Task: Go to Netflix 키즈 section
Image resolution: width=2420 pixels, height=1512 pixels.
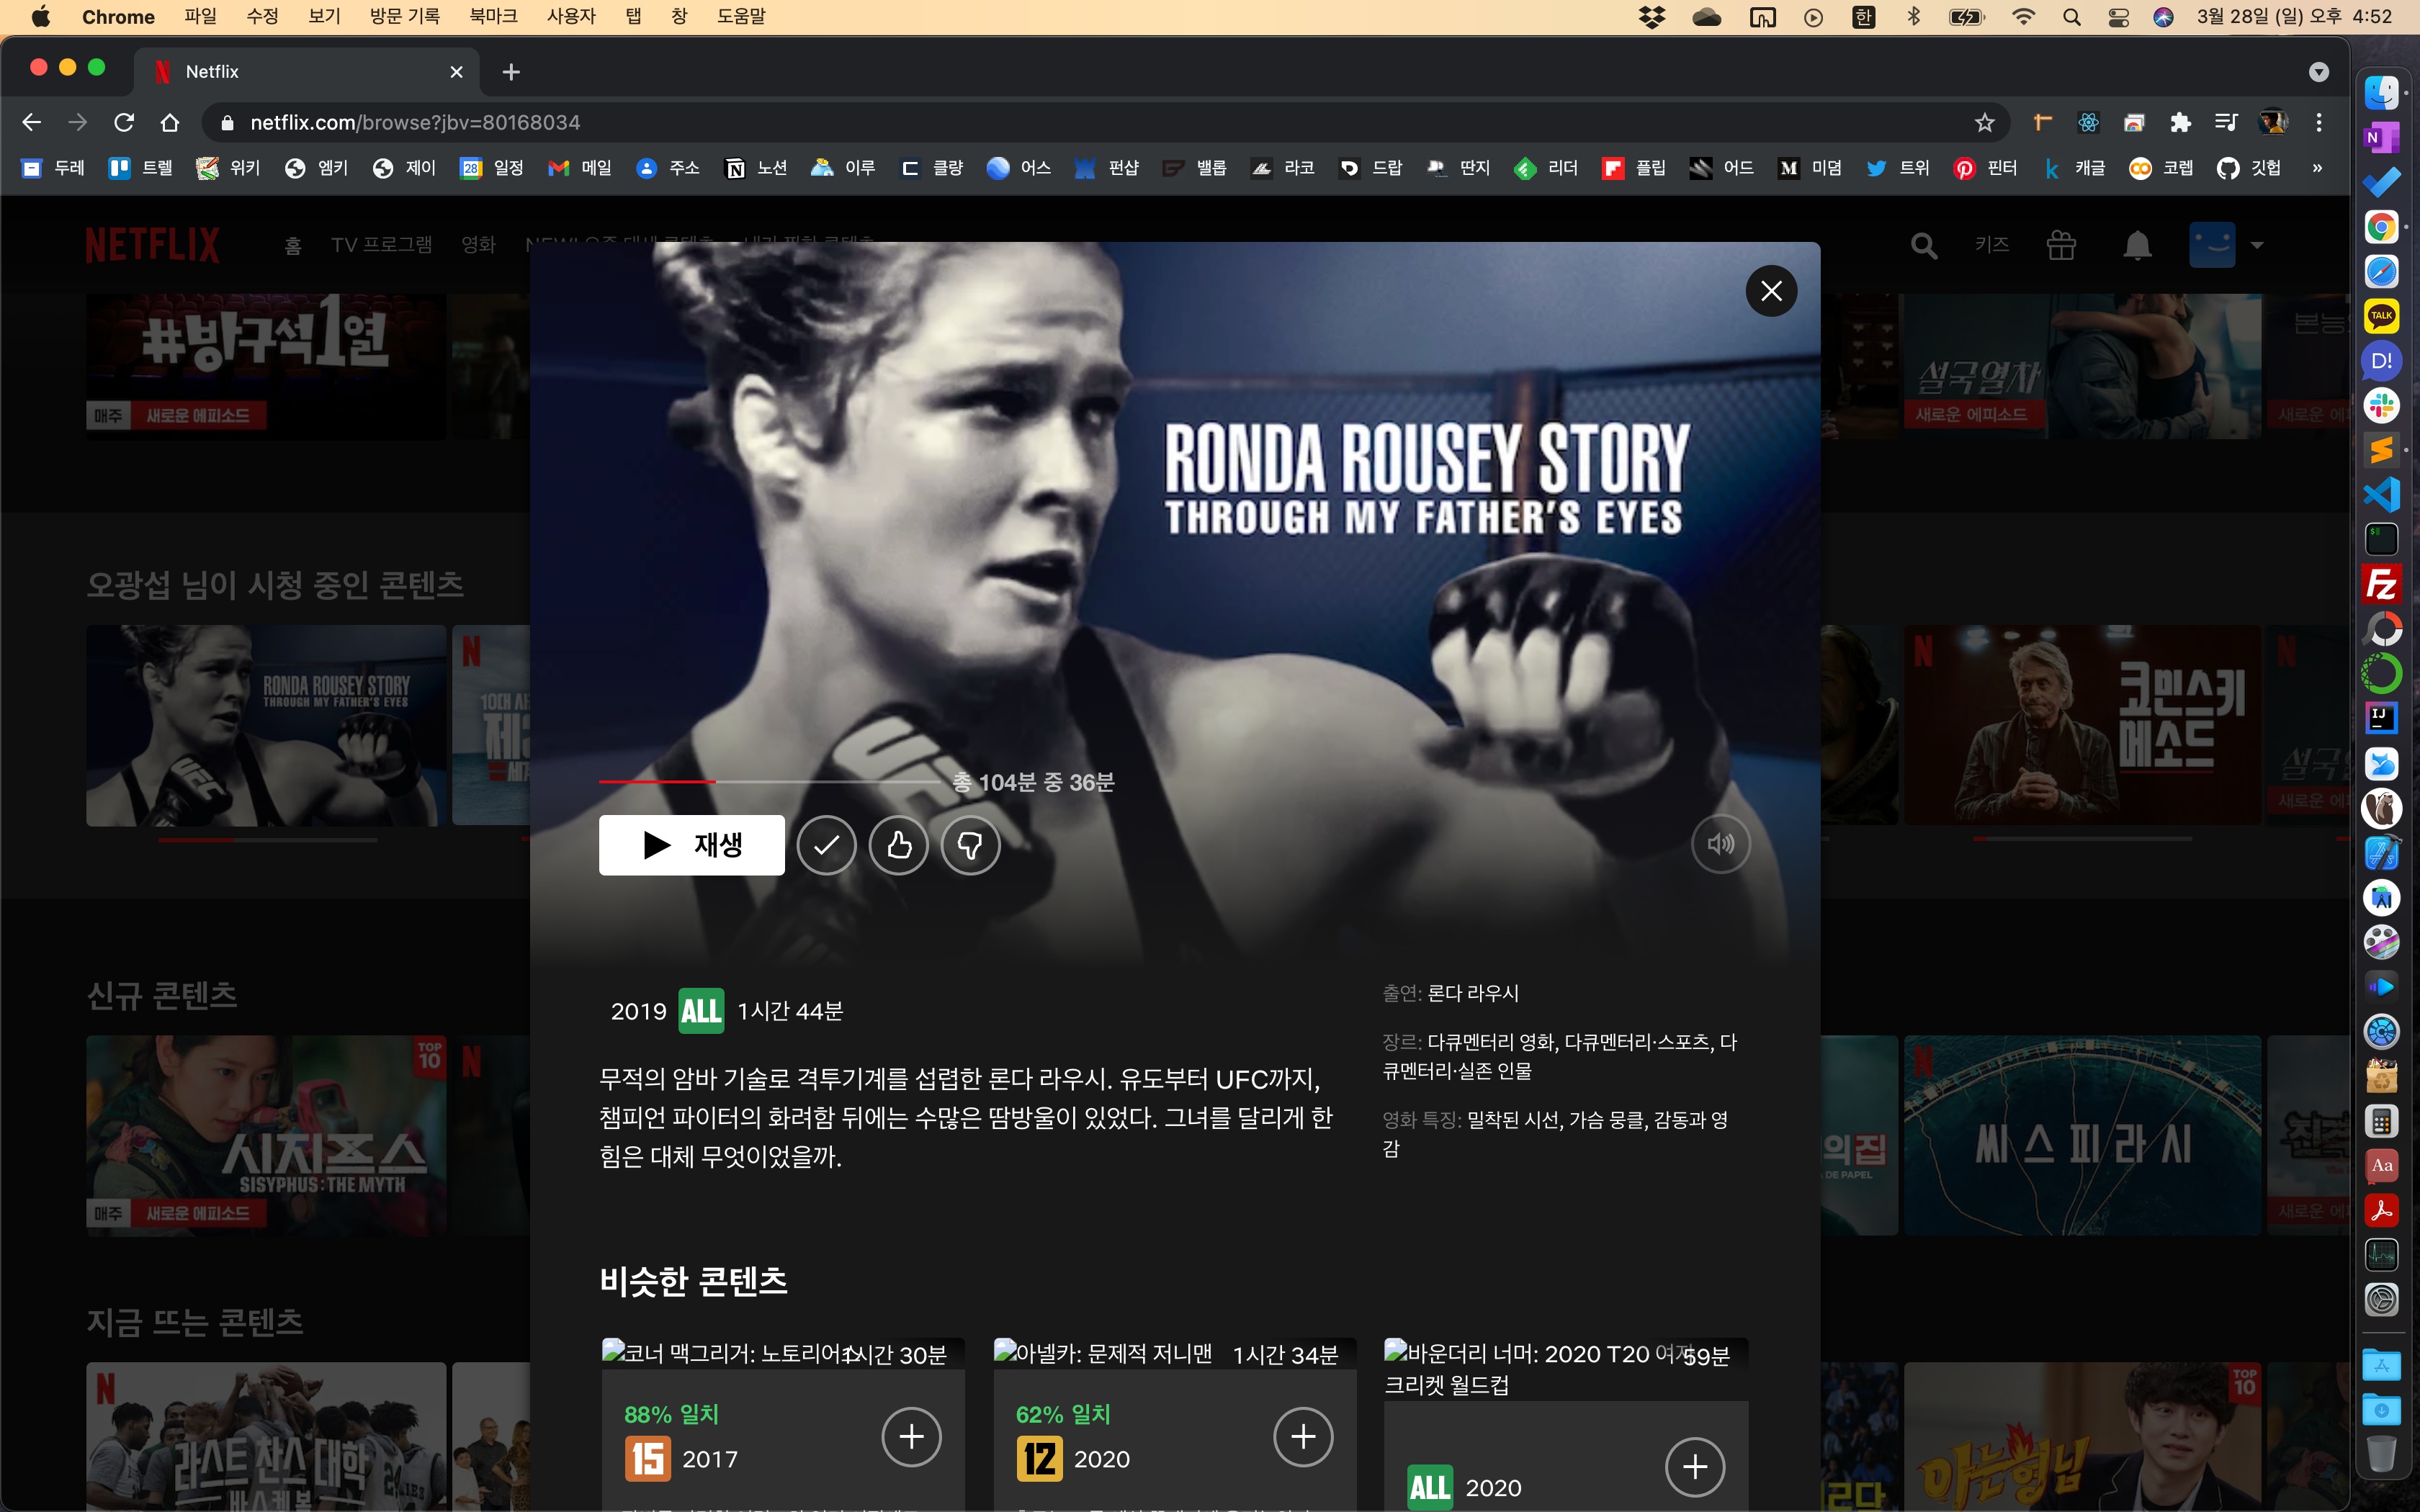Action: (x=1992, y=245)
